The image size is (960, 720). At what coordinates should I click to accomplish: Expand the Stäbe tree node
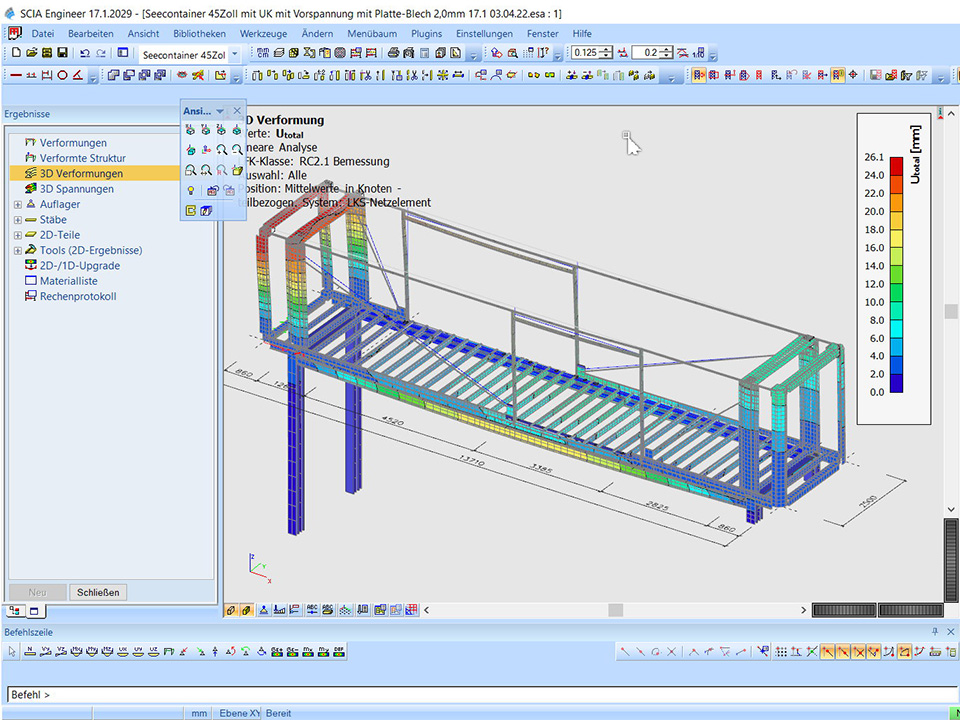point(17,220)
